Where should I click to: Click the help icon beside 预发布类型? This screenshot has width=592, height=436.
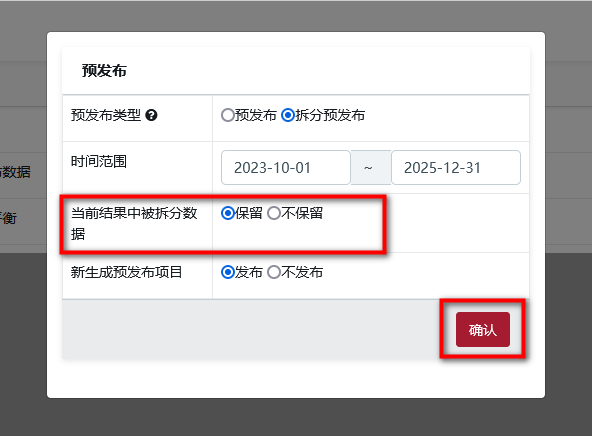(x=151, y=115)
